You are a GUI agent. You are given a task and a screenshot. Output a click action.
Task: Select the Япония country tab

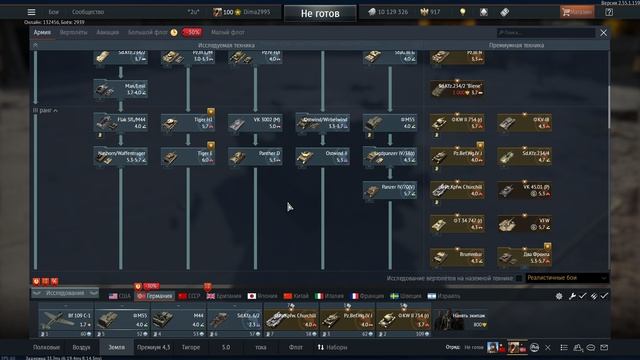262,296
